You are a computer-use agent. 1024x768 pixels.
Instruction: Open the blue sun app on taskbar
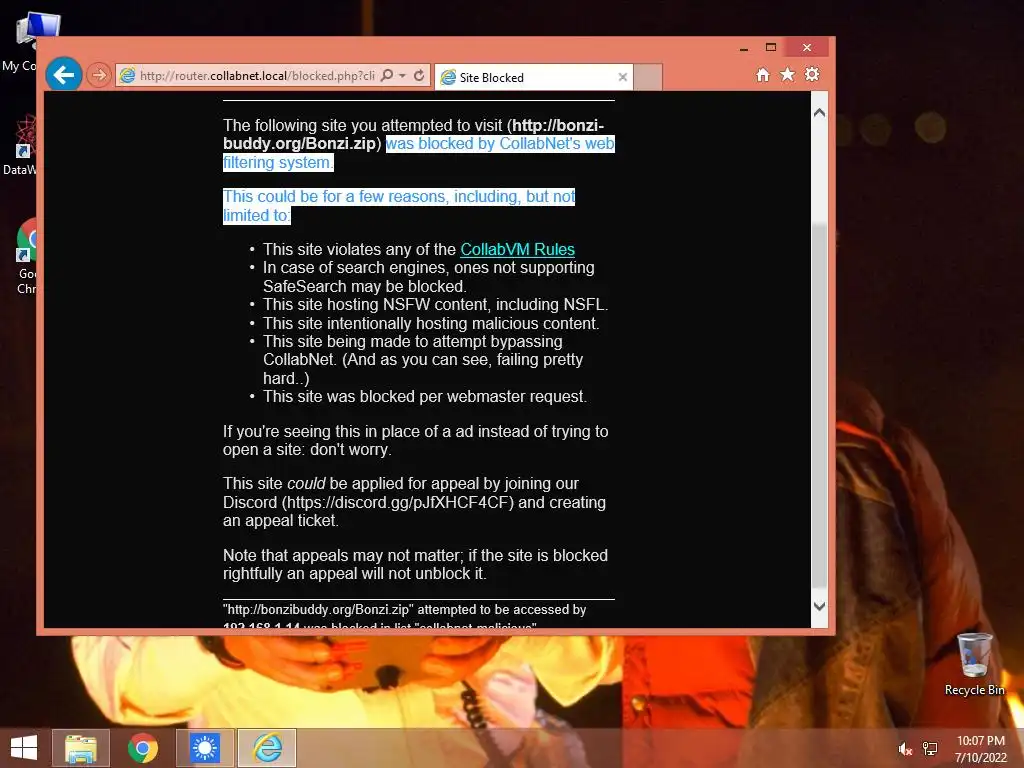pos(205,748)
